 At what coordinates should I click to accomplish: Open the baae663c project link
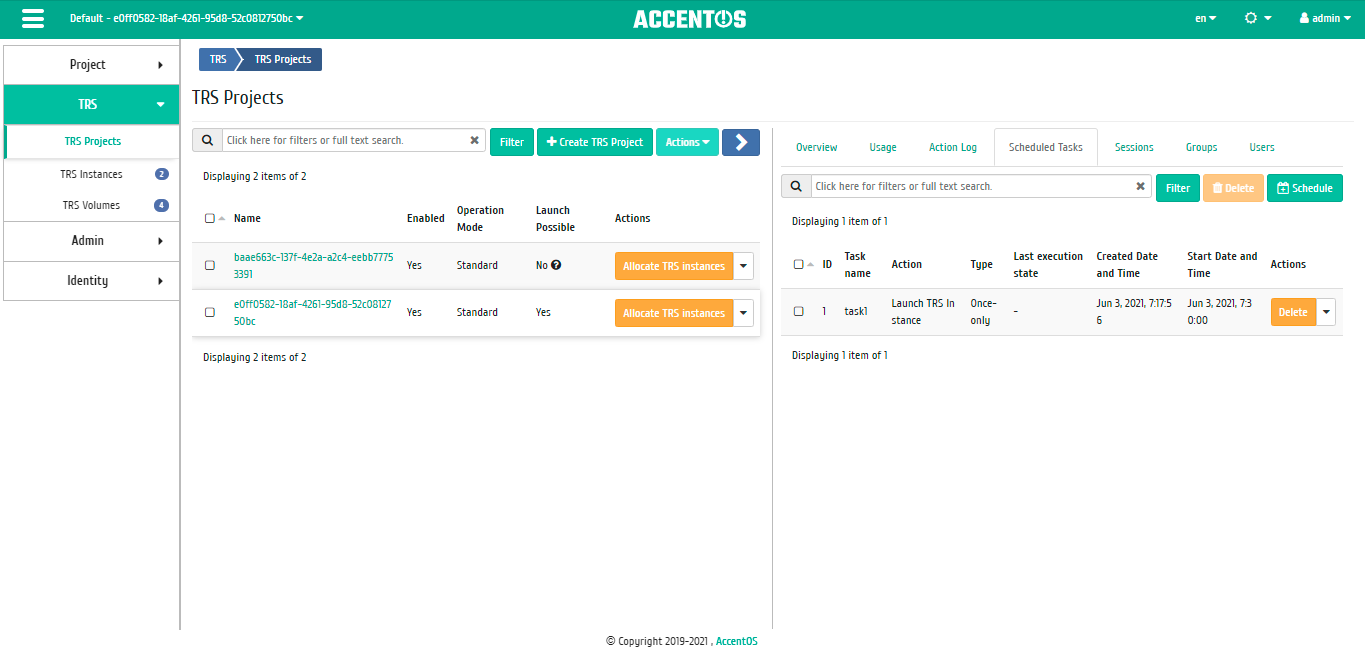pyautogui.click(x=313, y=265)
